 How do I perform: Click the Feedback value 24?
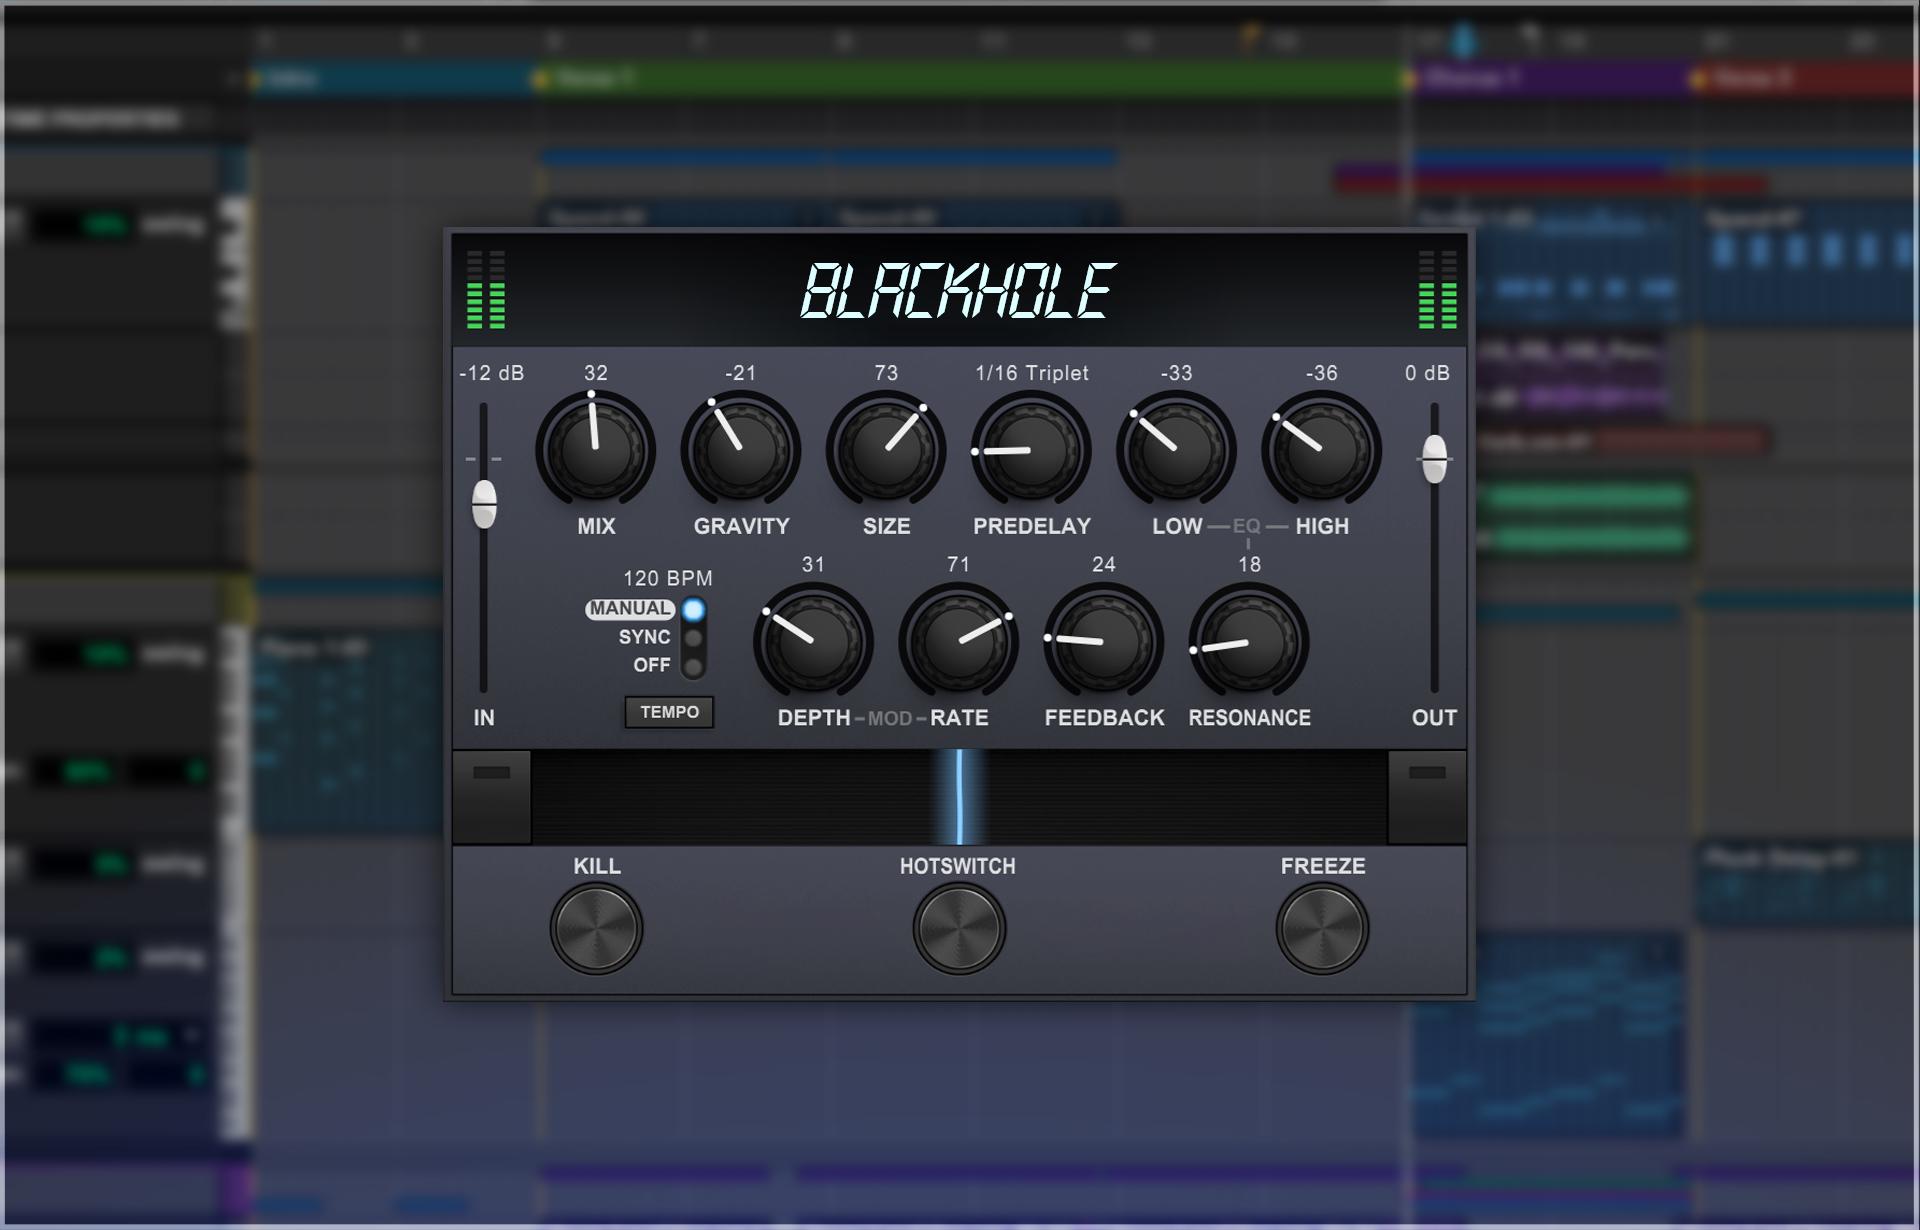pos(1103,565)
